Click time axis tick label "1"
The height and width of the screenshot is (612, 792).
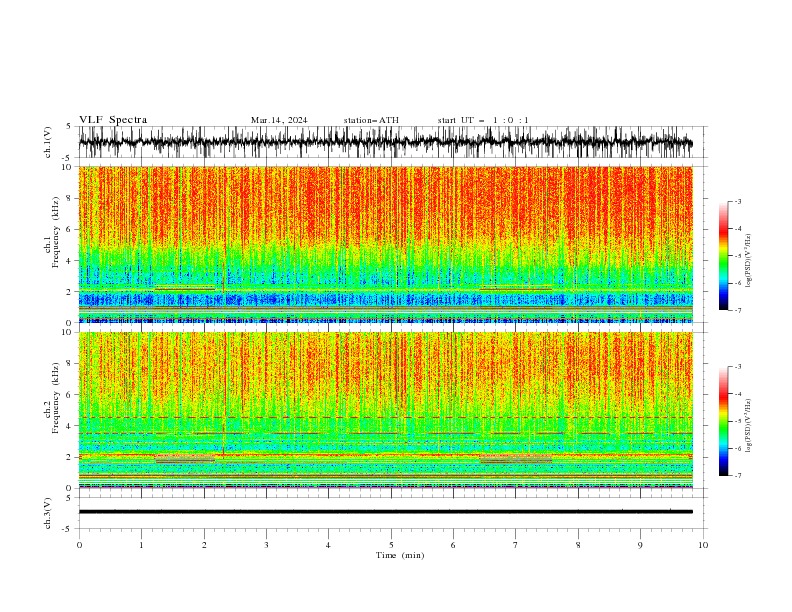coord(141,545)
